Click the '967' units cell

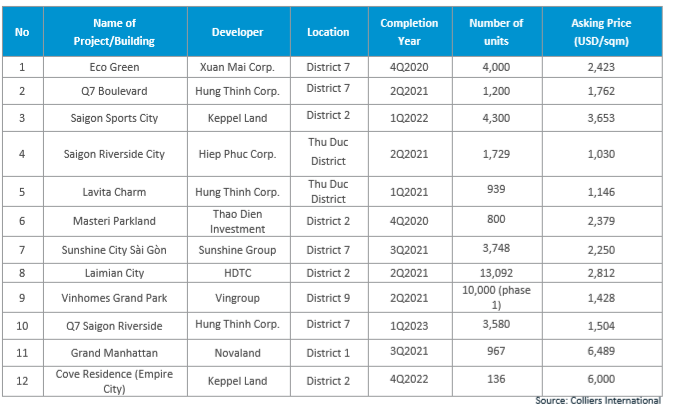click(497, 353)
